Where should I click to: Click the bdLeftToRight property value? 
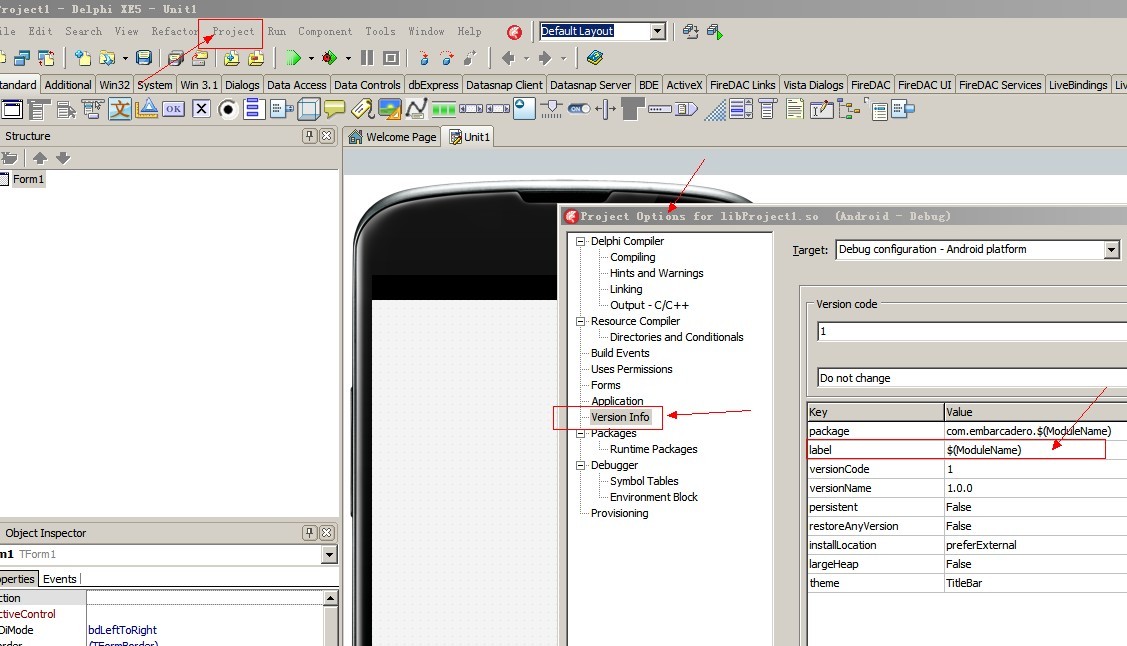[122, 630]
